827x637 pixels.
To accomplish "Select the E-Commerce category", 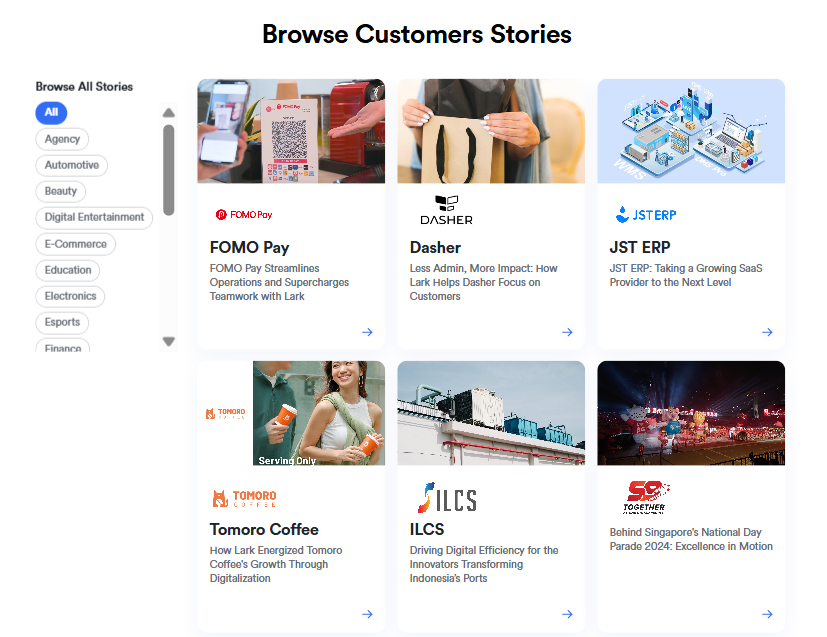I will tap(75, 244).
